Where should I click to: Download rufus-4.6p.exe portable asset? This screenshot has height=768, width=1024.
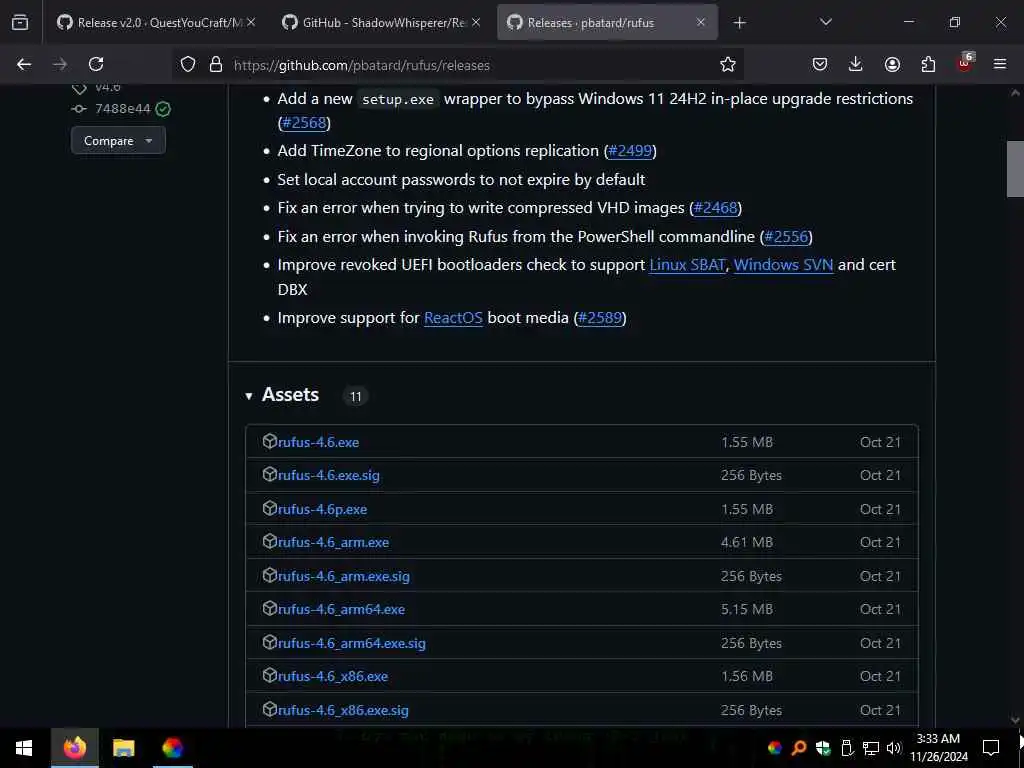[322, 509]
